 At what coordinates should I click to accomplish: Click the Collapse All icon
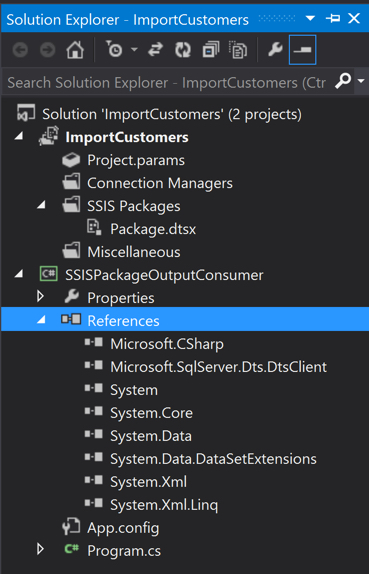point(210,50)
